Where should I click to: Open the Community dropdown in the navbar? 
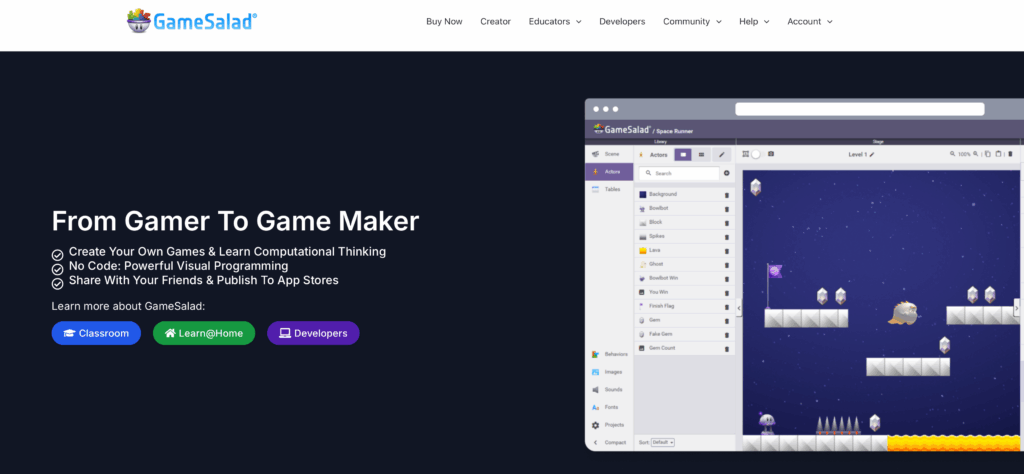click(692, 21)
